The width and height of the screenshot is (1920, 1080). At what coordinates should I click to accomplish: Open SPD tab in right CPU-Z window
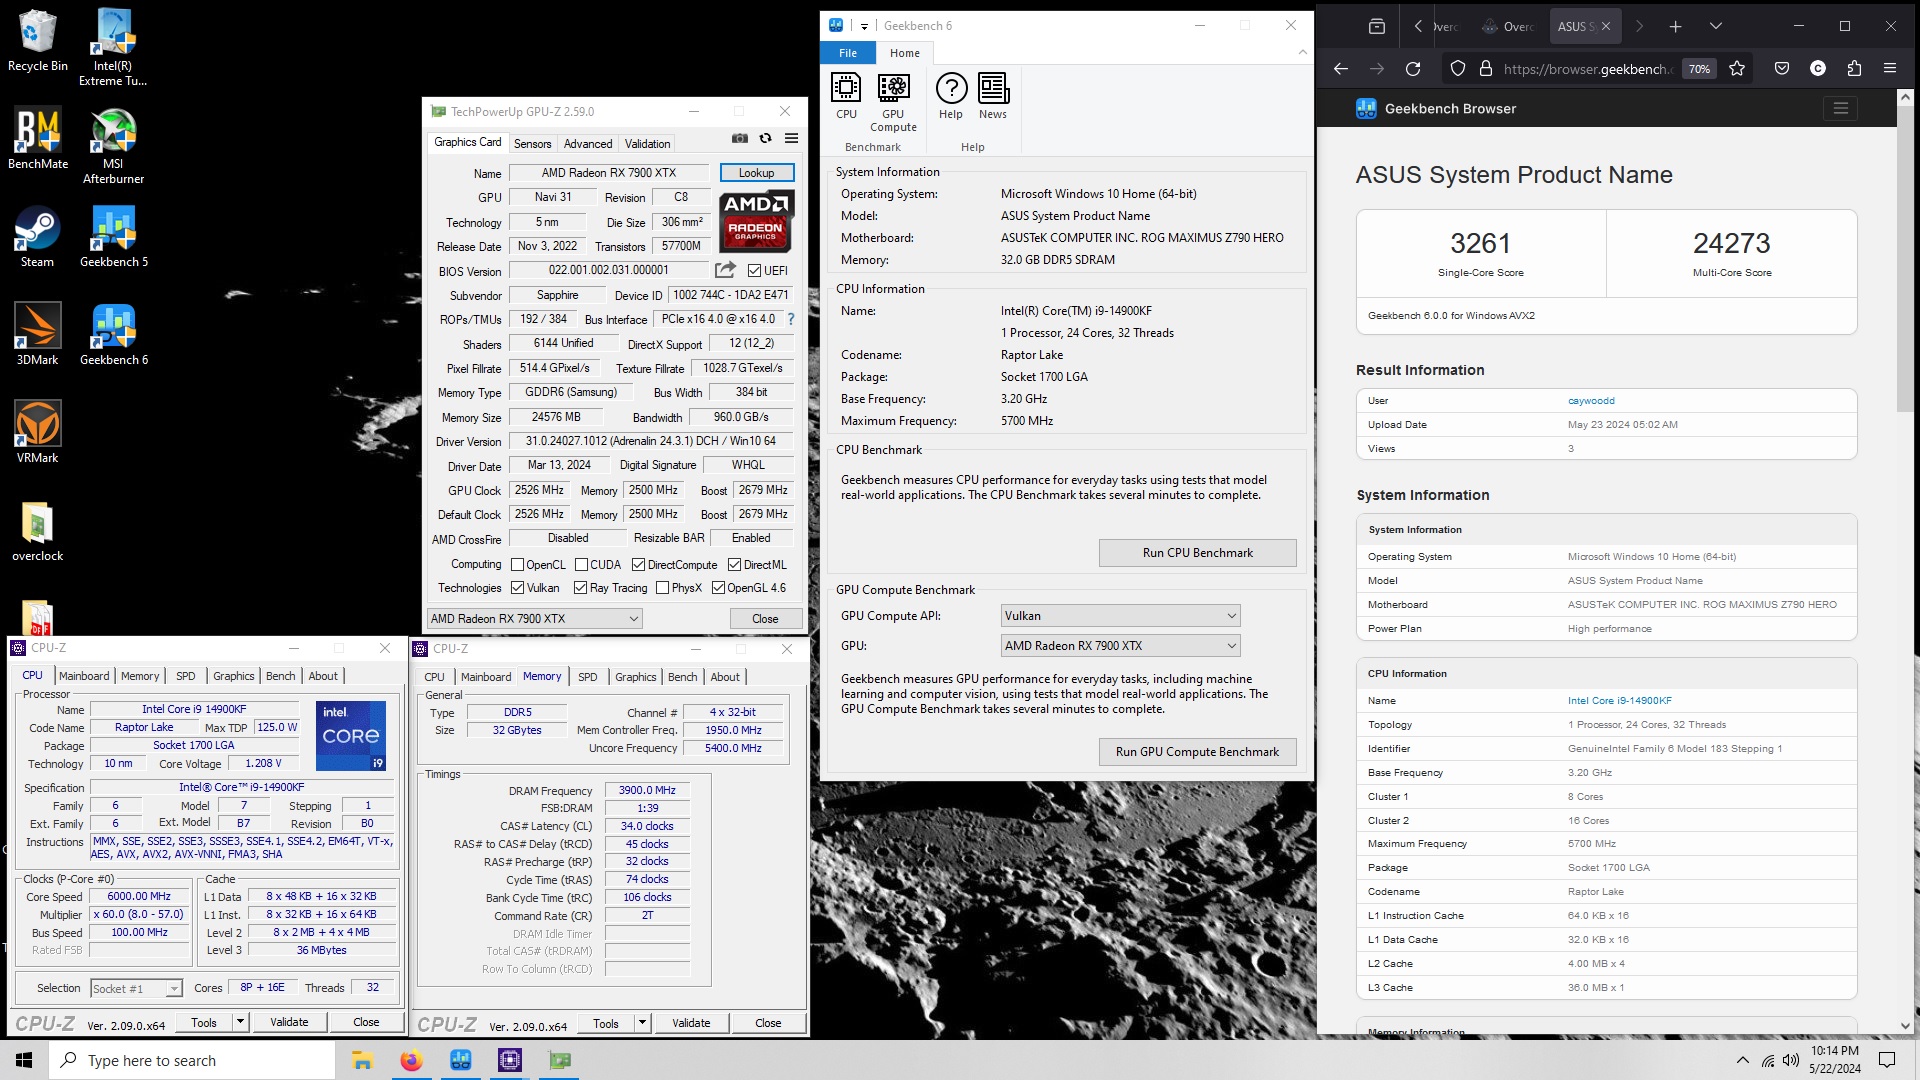[587, 677]
